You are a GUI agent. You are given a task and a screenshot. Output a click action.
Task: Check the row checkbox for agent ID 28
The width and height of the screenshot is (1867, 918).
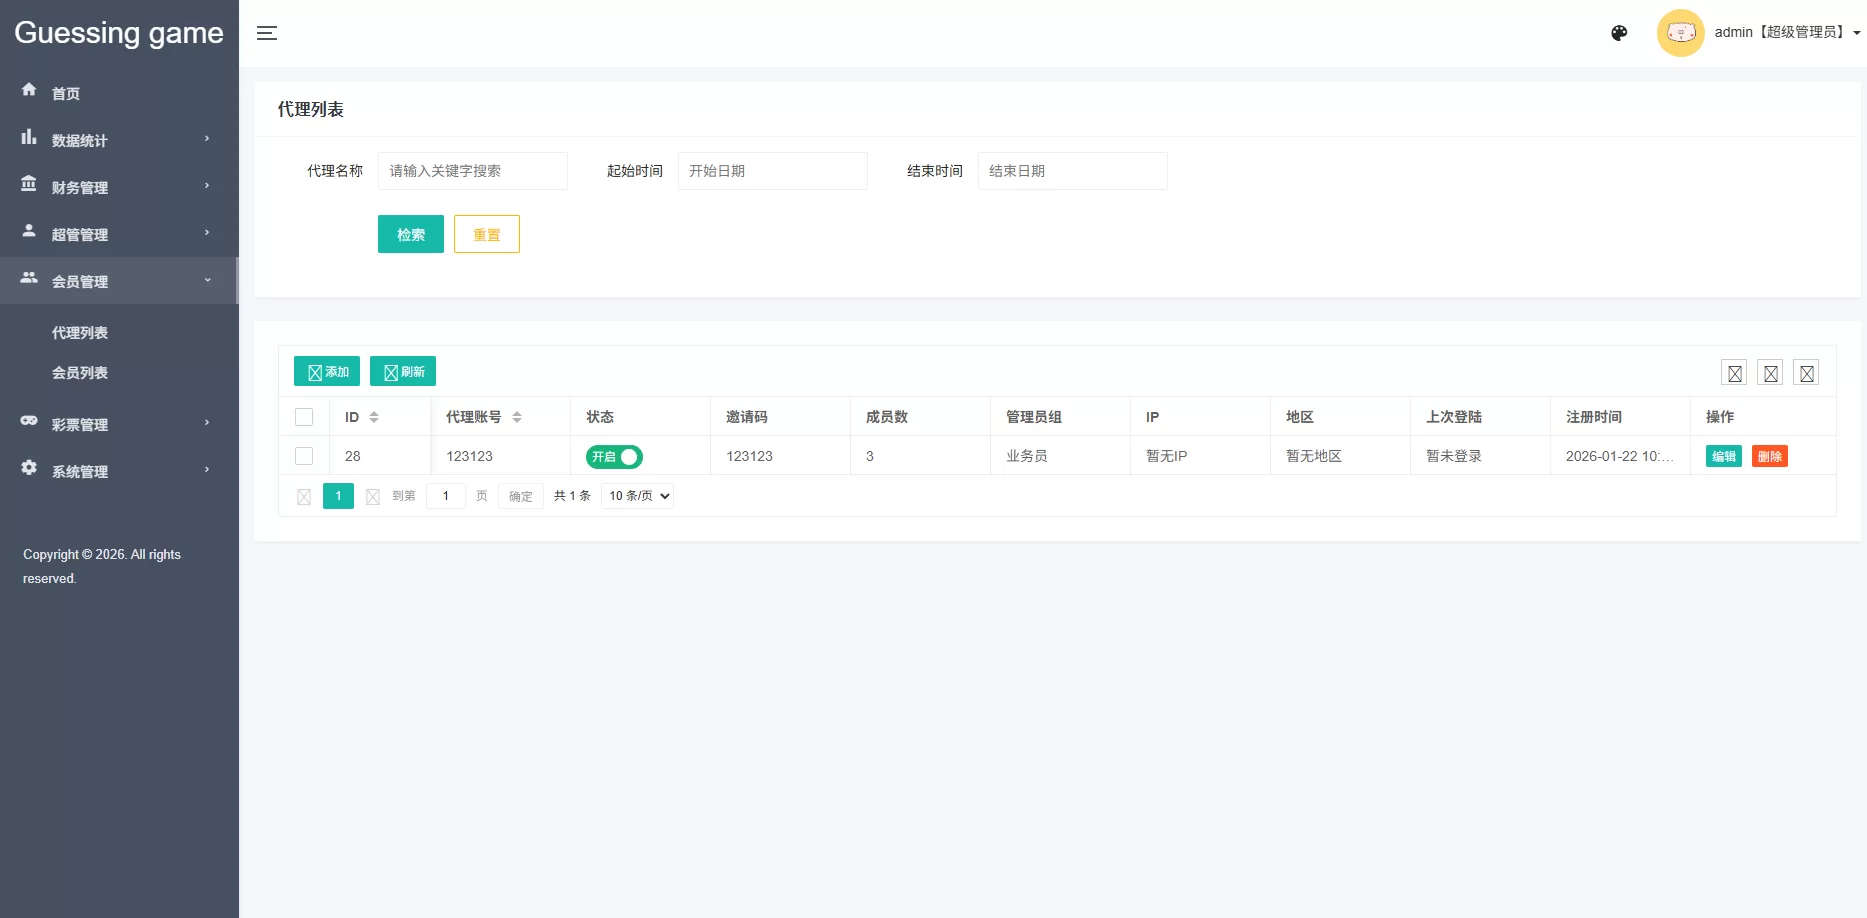pyautogui.click(x=304, y=455)
